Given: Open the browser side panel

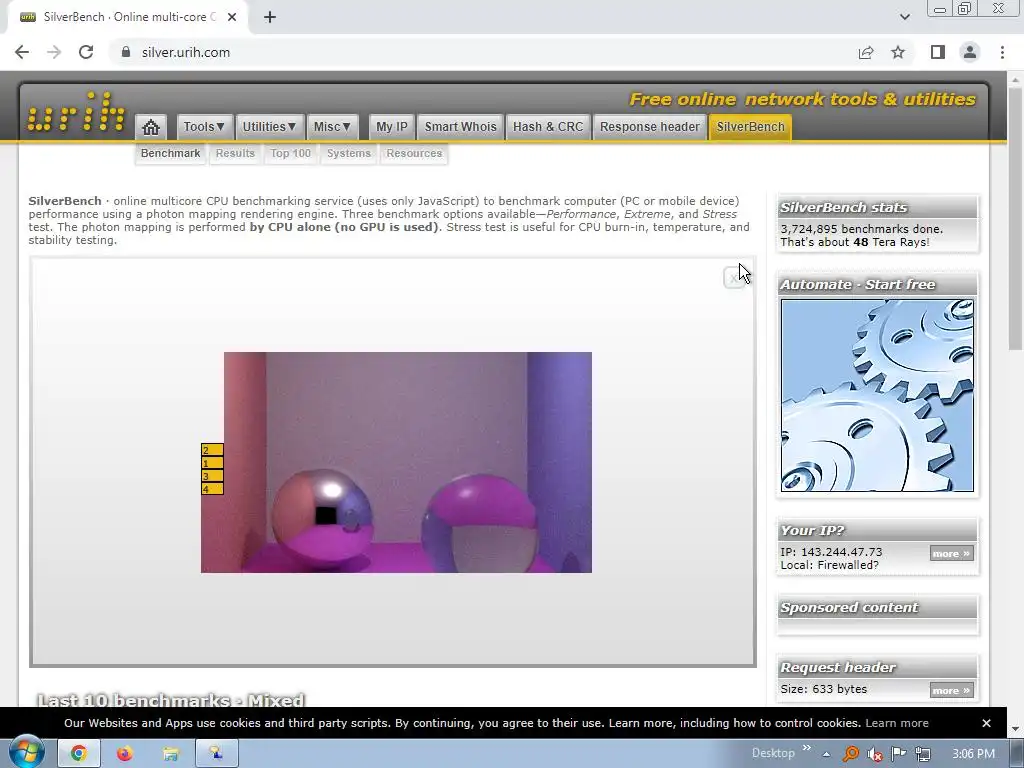Looking at the screenshot, I should coord(938,52).
